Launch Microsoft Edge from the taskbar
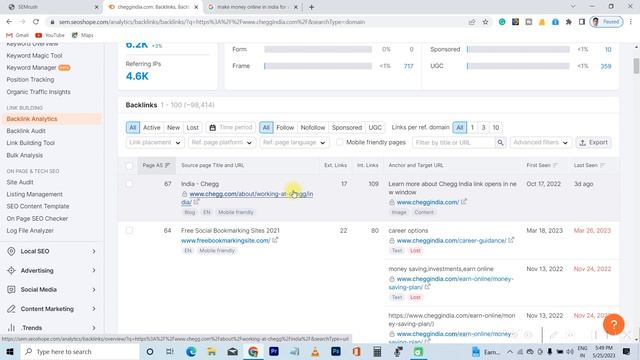Screen dimensions: 640x360 pyautogui.click(x=191, y=351)
